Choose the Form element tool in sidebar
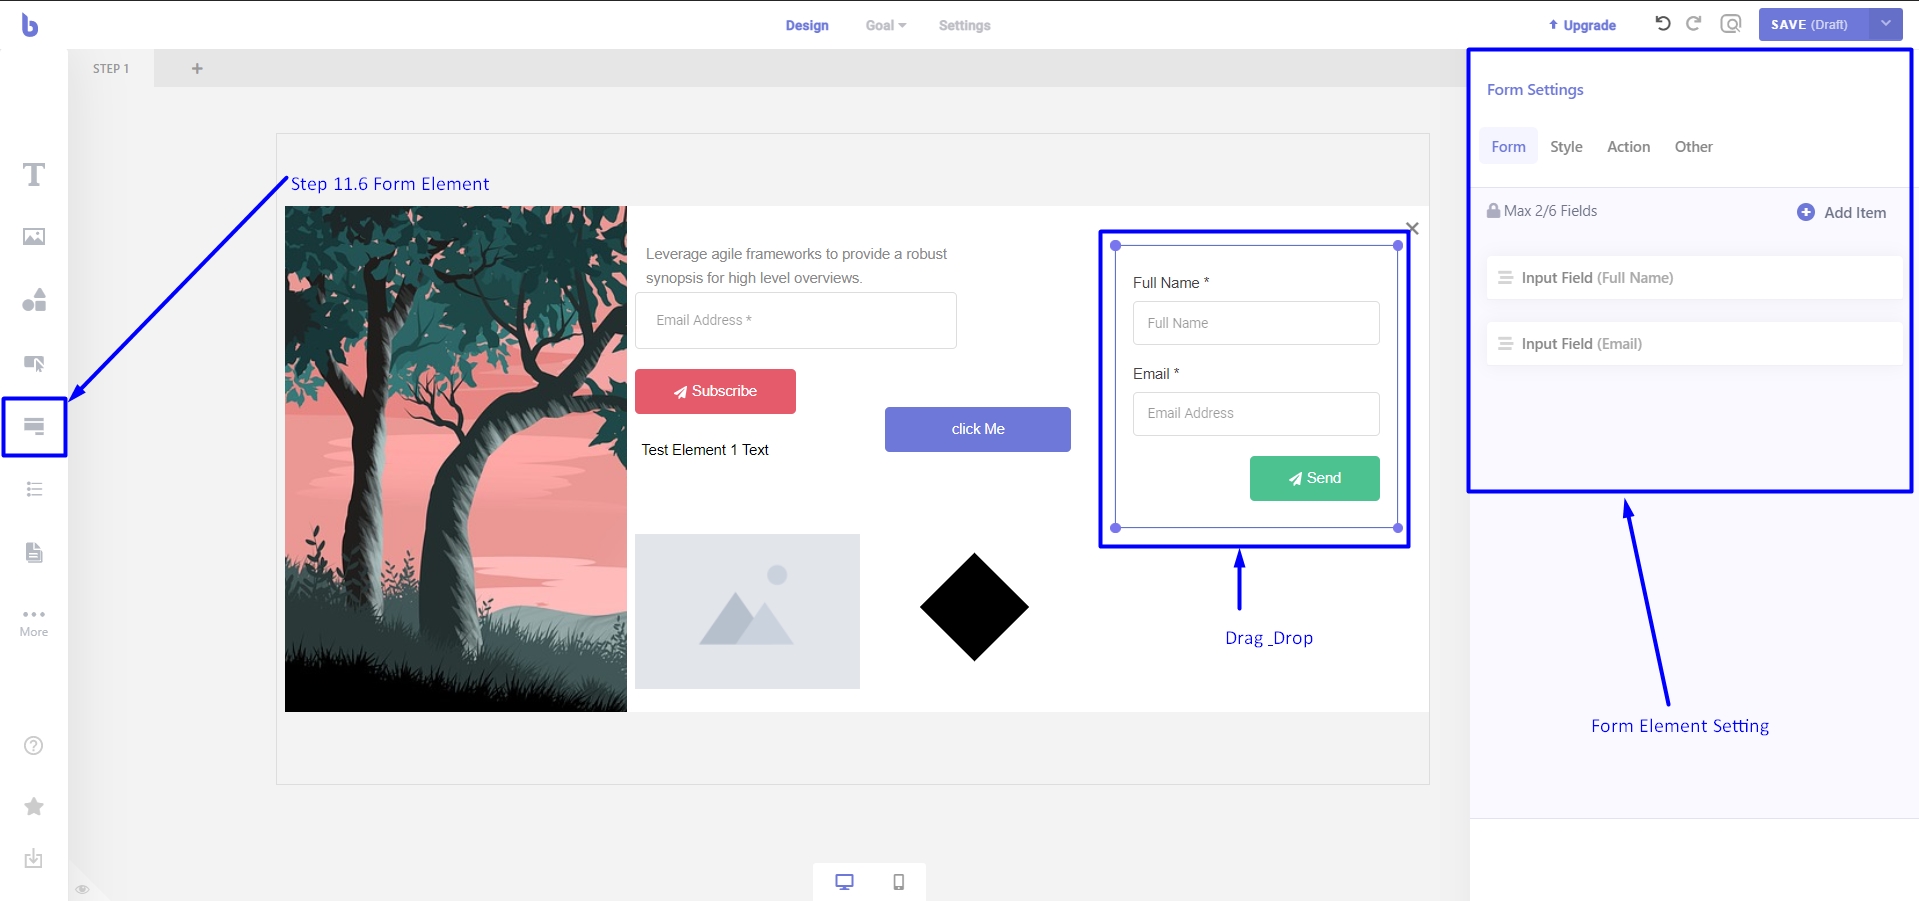1919x901 pixels. tap(34, 427)
